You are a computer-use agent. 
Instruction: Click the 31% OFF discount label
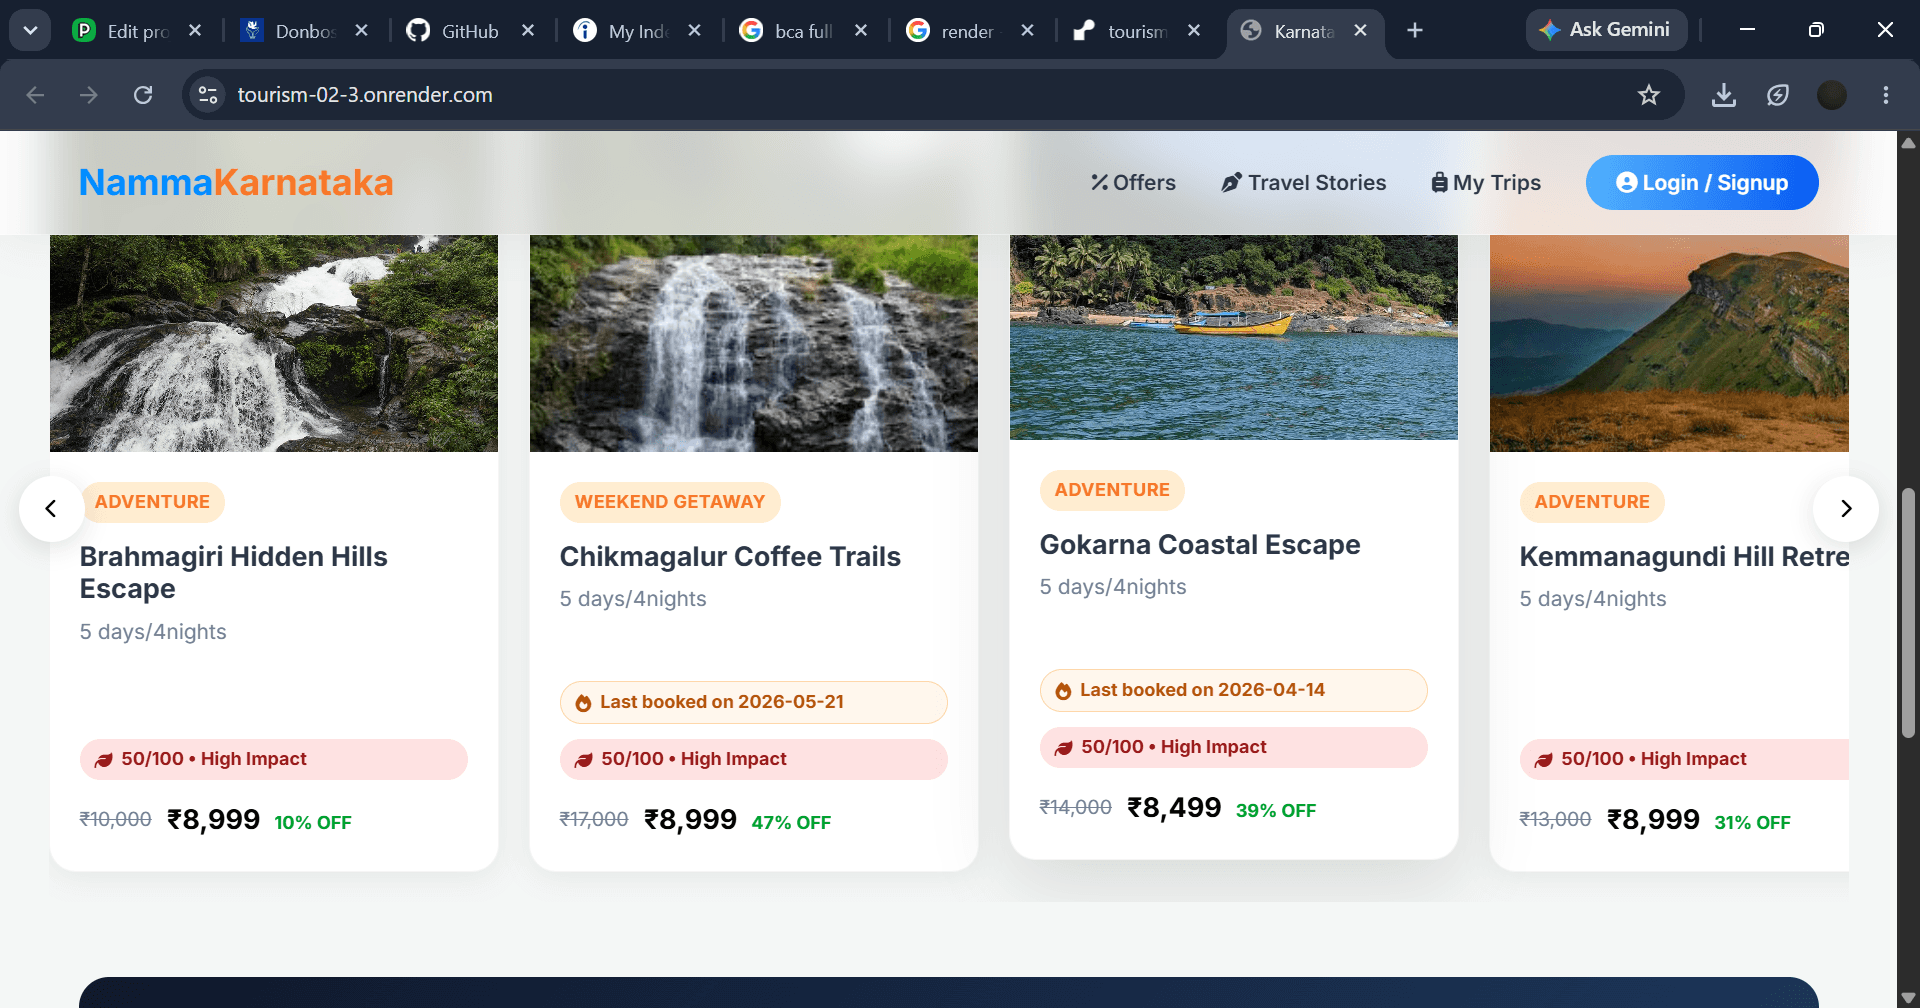point(1752,823)
